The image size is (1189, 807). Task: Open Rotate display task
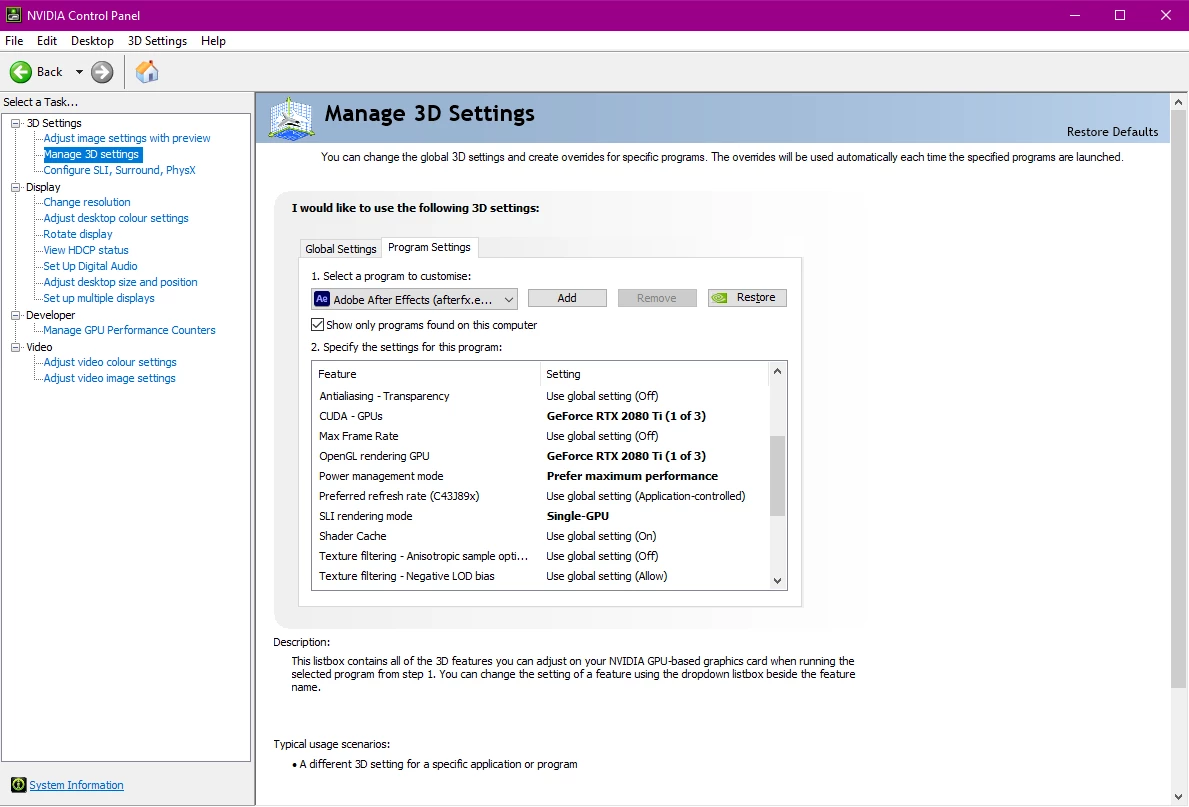77,234
